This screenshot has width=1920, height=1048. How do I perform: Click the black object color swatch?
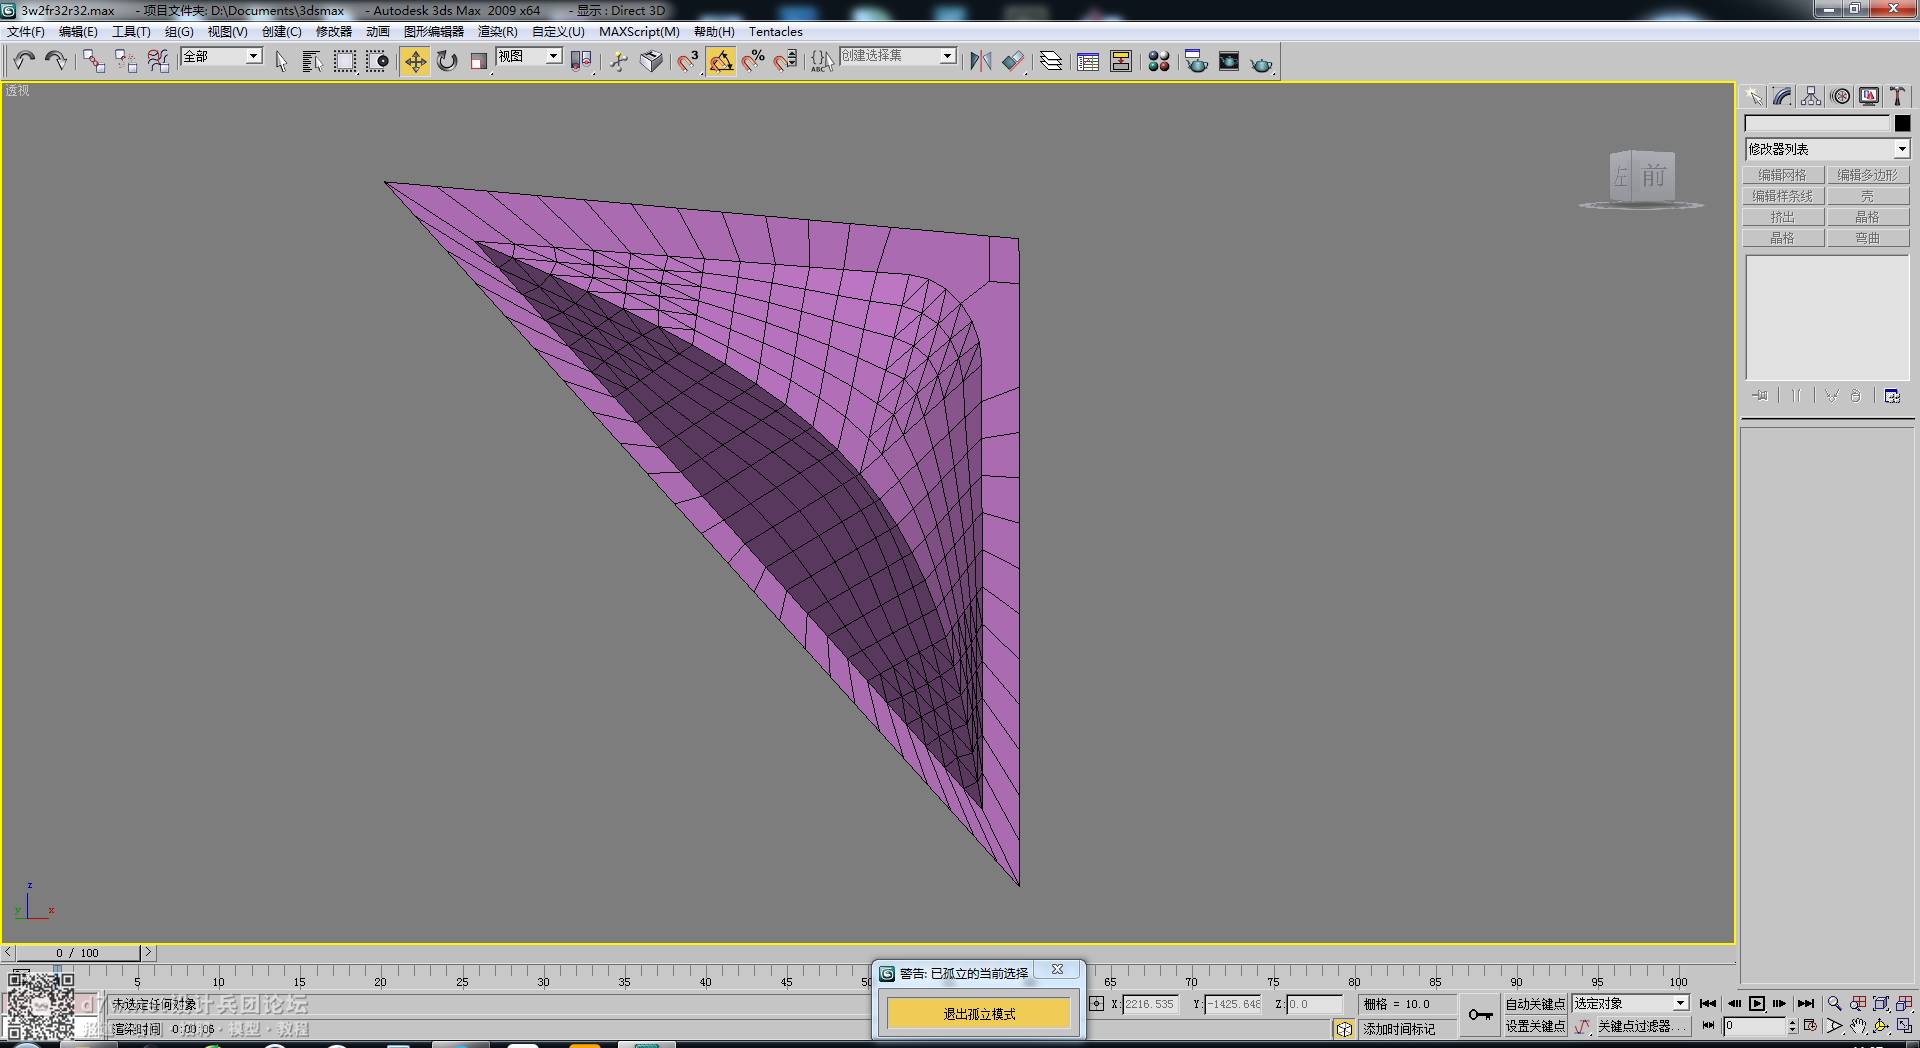(x=1902, y=123)
